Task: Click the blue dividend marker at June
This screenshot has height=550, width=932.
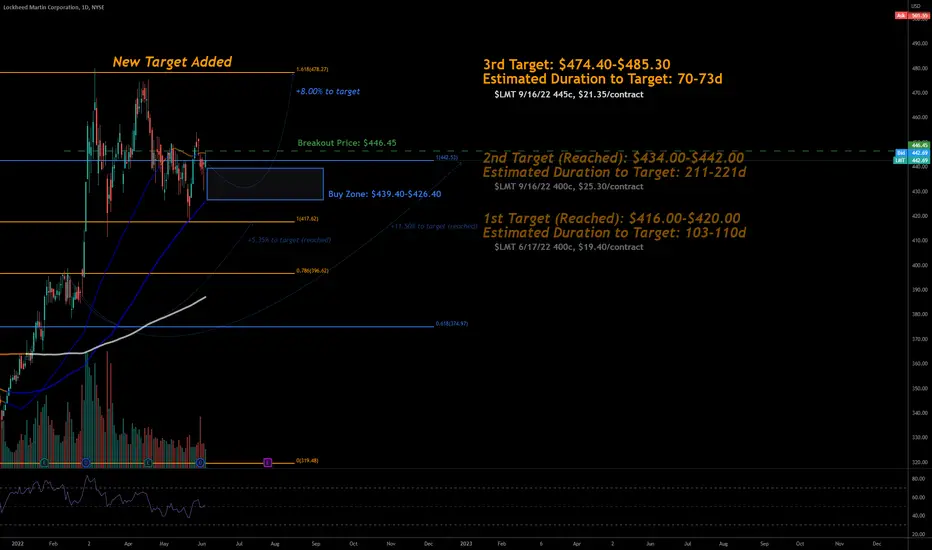Action: 200,462
